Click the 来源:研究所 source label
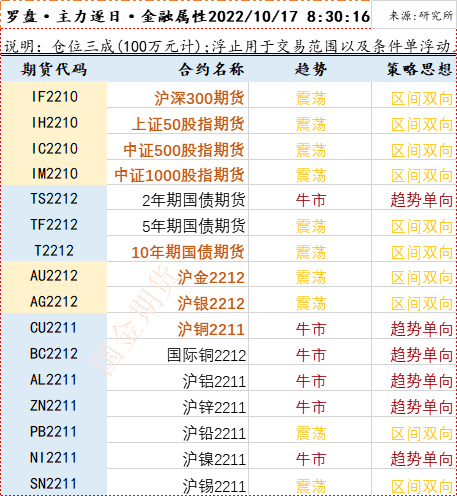Screen dimensions: 457x496 pyautogui.click(x=421, y=15)
